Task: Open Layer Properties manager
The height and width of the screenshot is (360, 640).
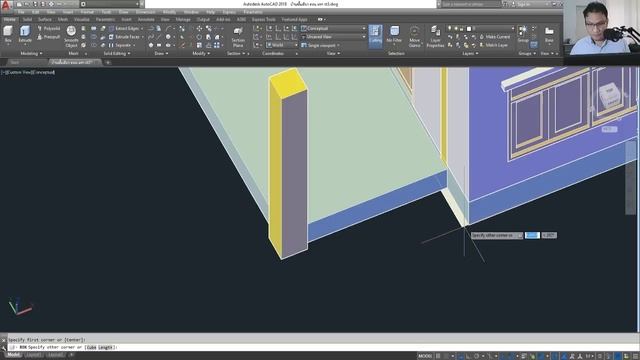Action: [x=435, y=37]
